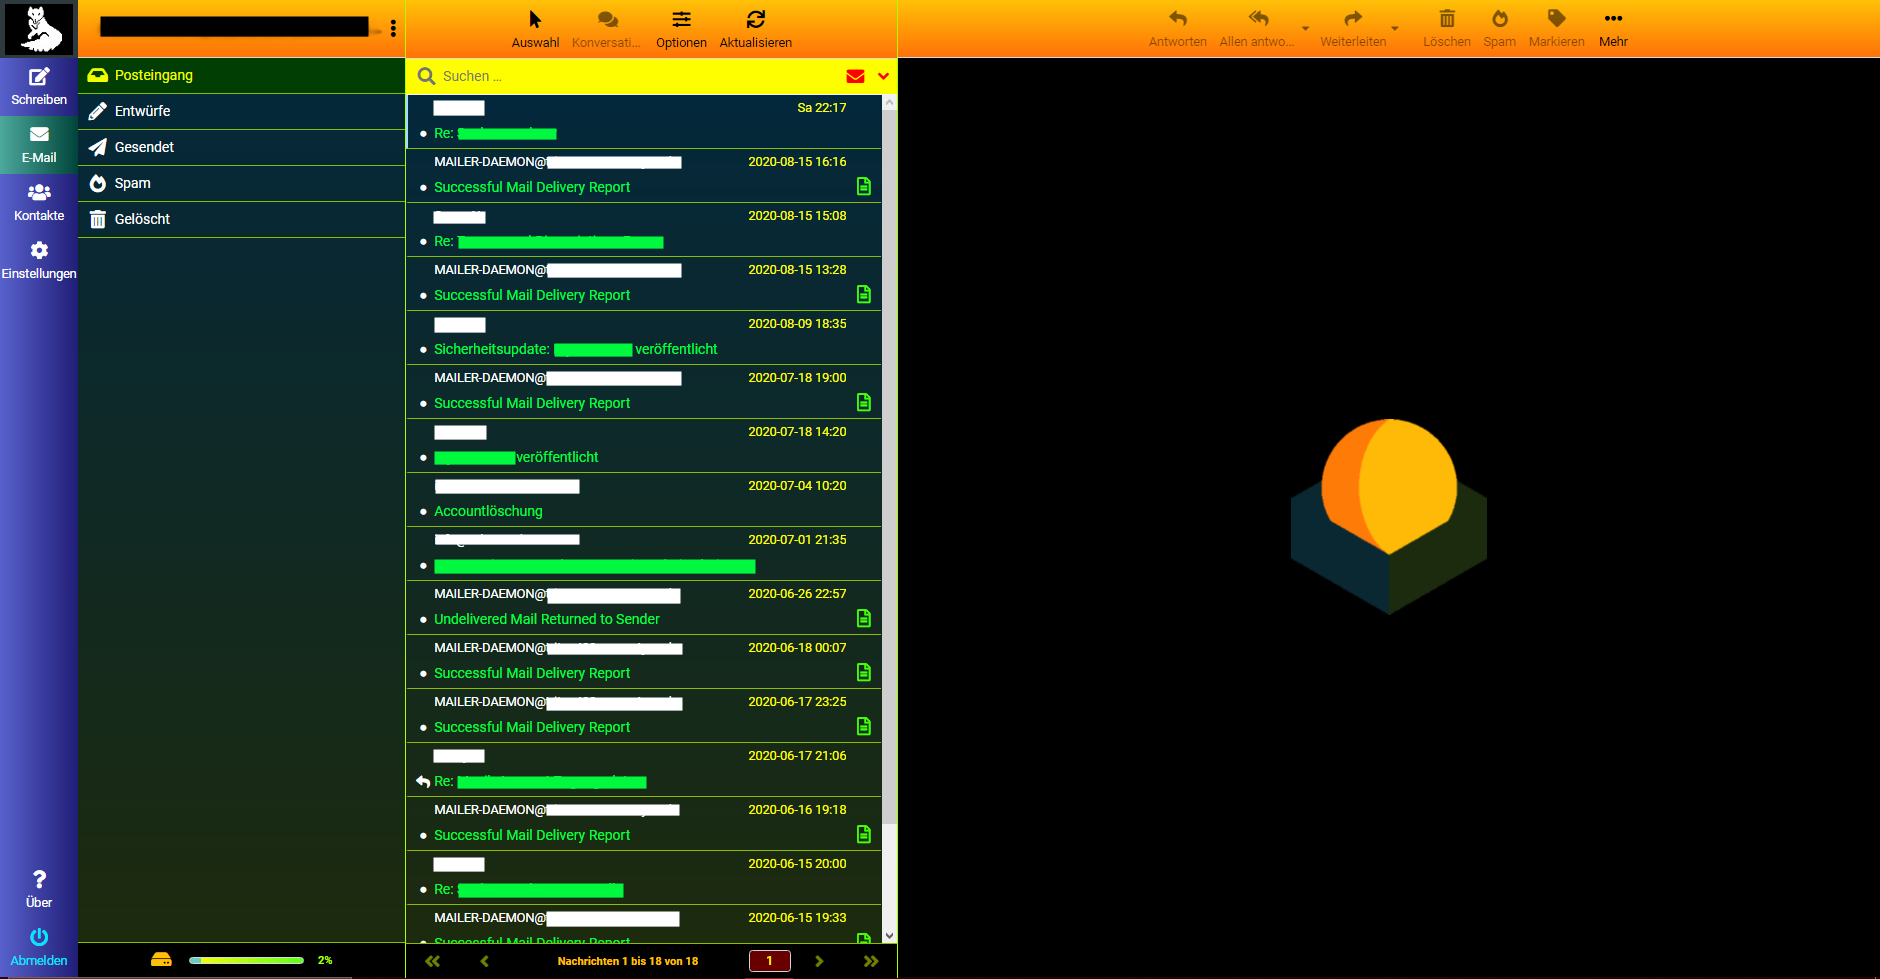Select the Entwürfe folder
Screen dimensions: 1880x979
tap(142, 111)
